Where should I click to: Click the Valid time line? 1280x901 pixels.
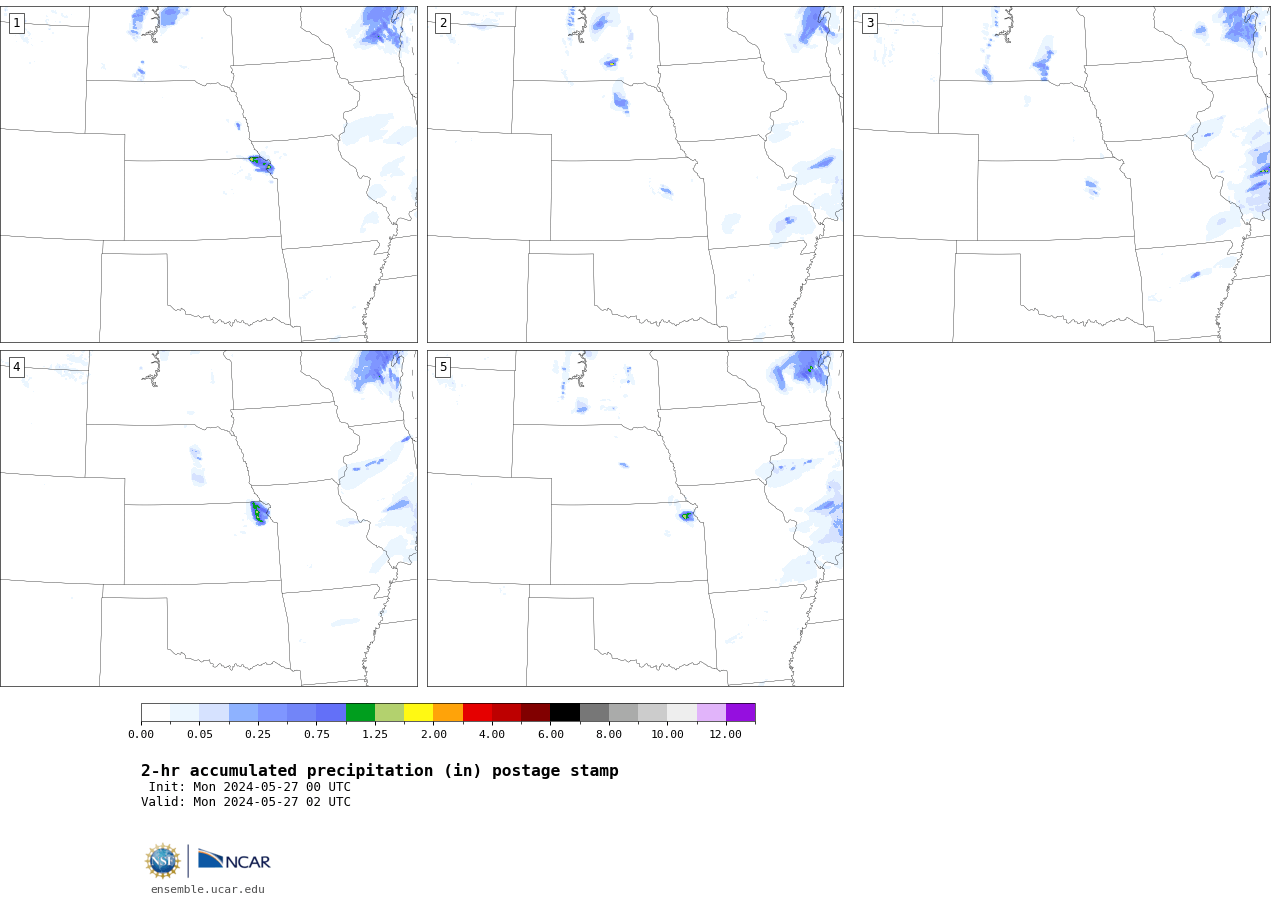click(246, 802)
